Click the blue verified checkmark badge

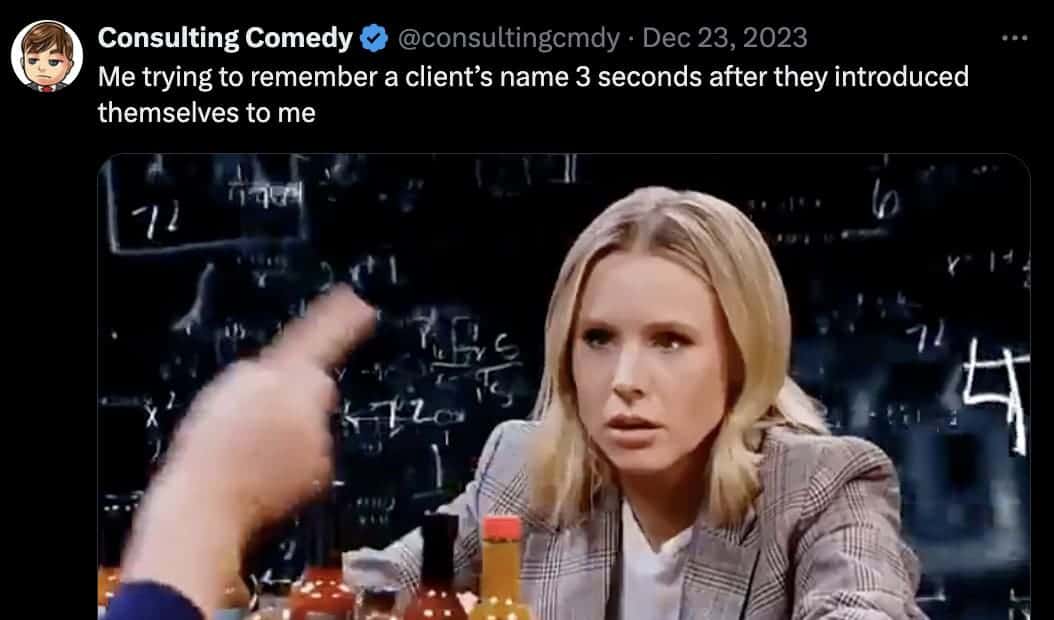point(374,38)
